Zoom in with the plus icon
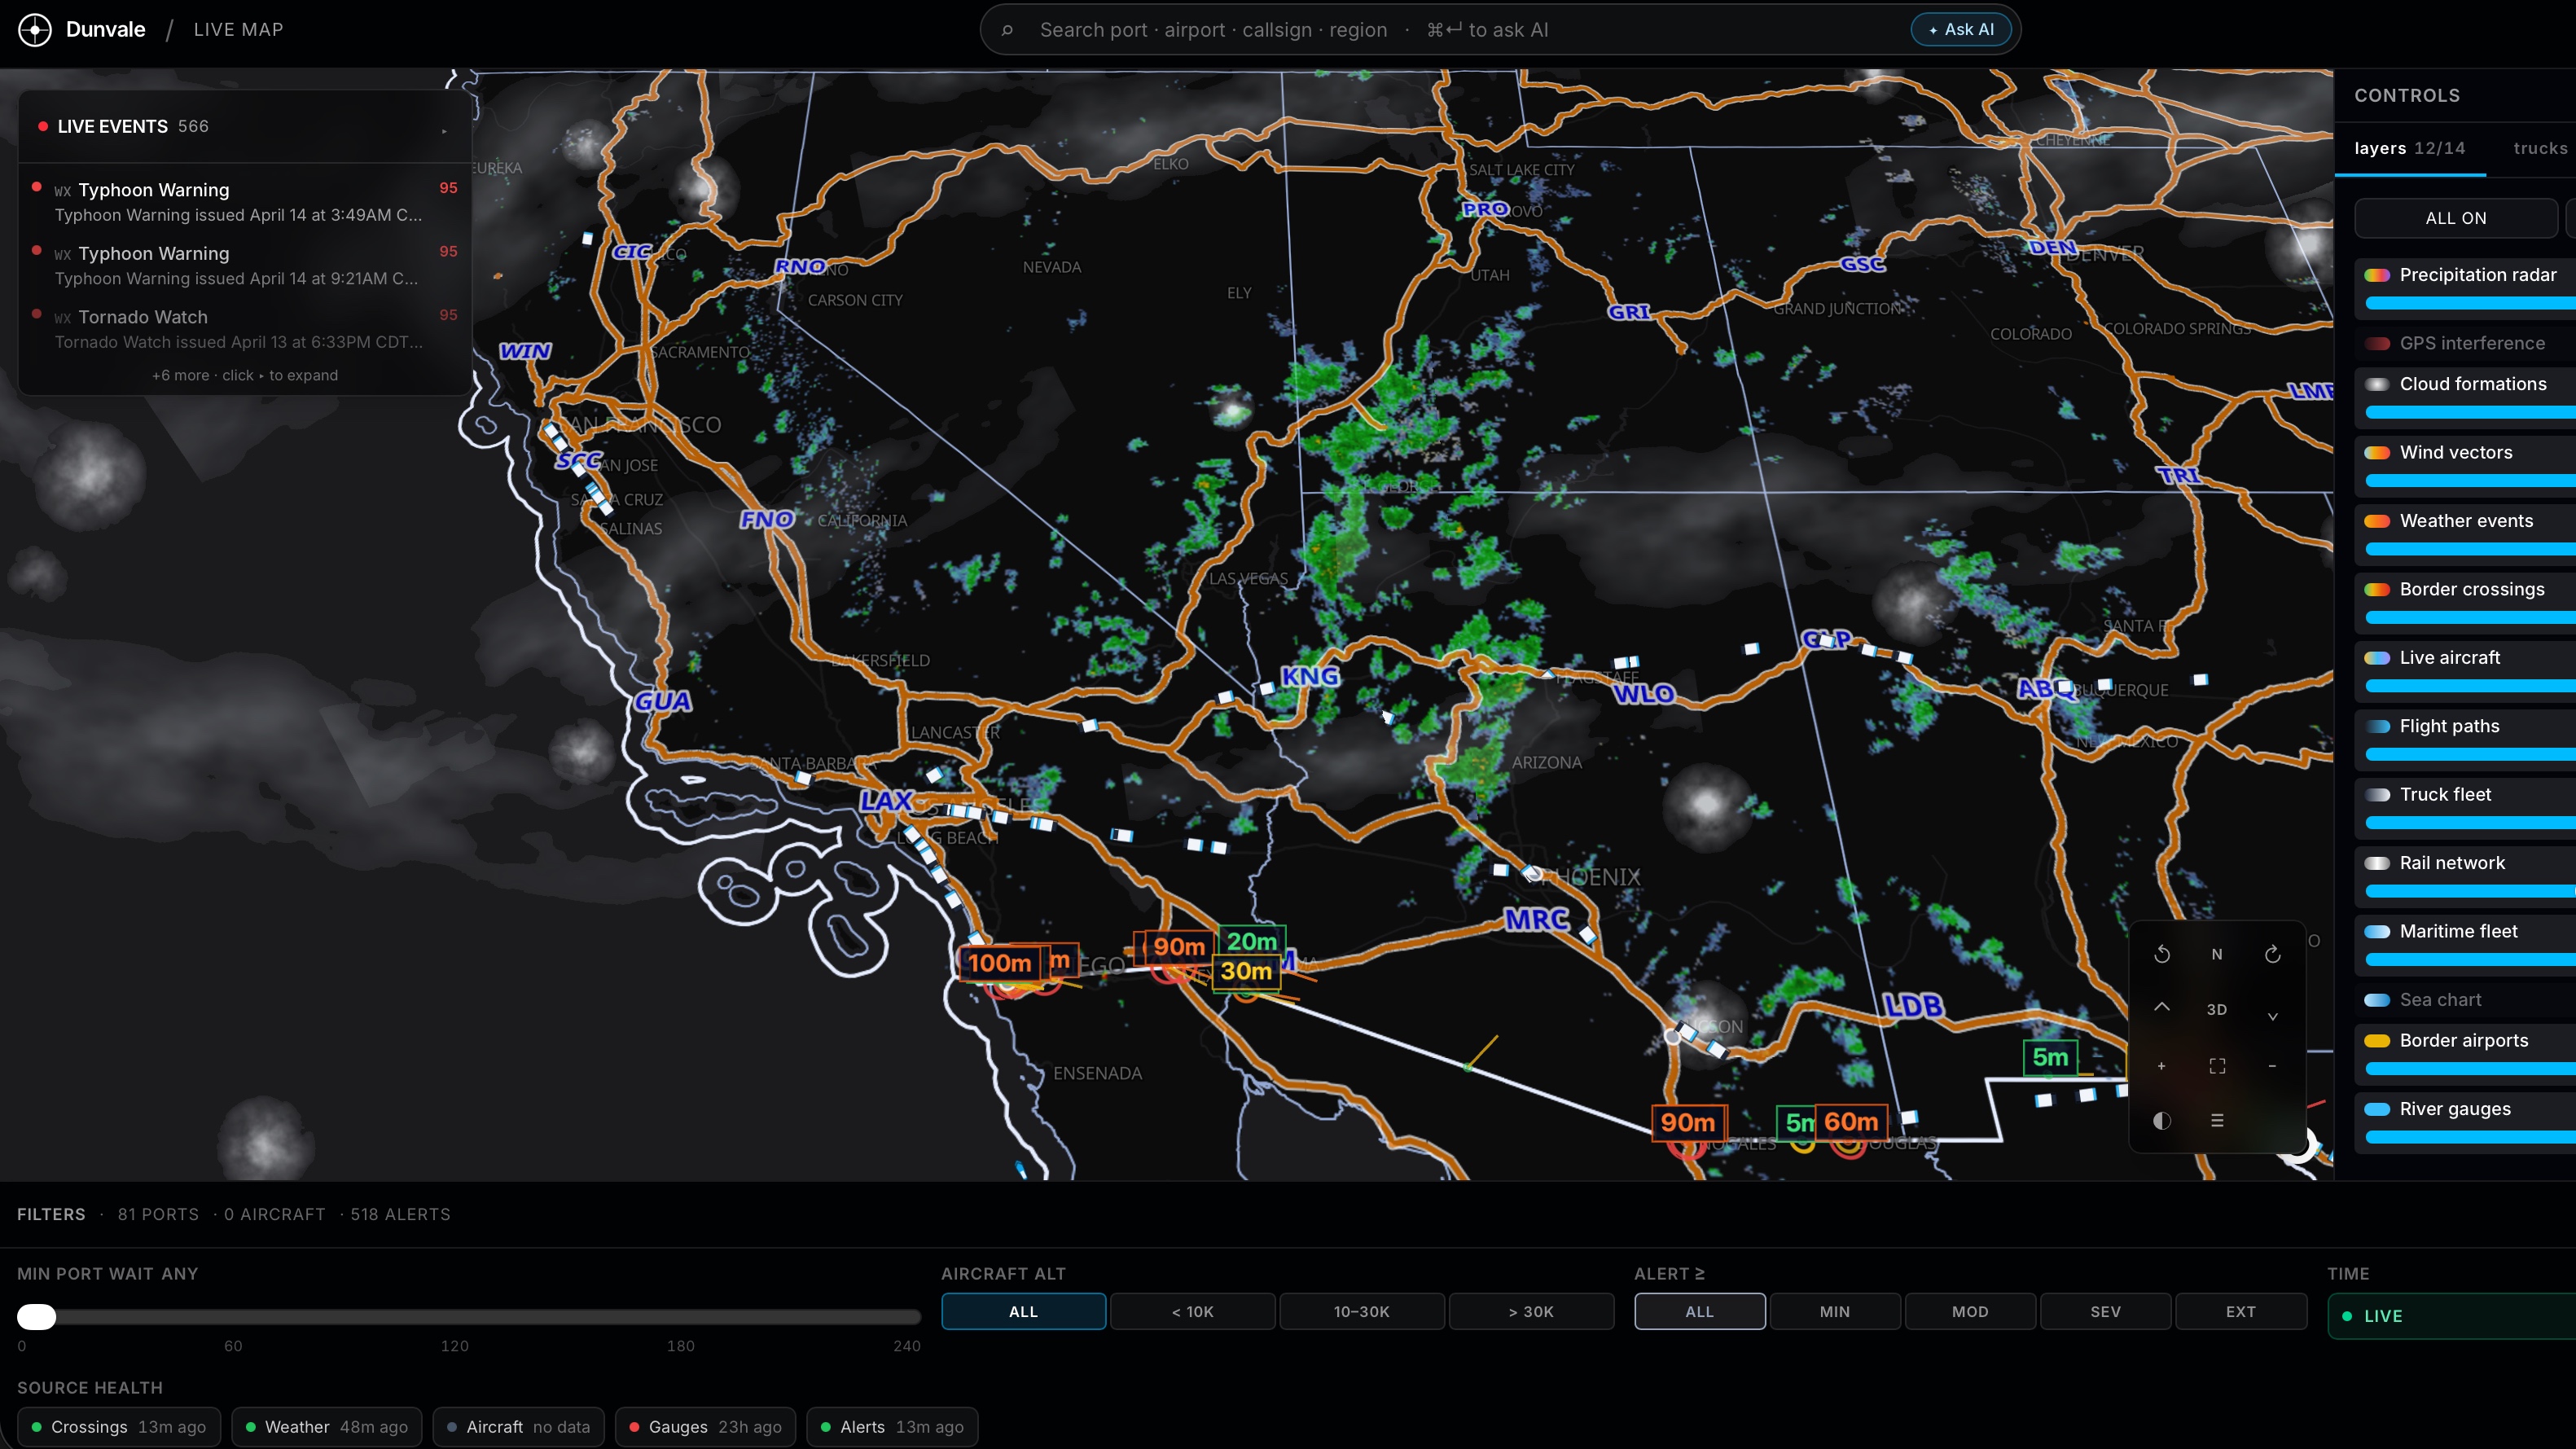Viewport: 2576px width, 1449px height. pos(2161,1066)
